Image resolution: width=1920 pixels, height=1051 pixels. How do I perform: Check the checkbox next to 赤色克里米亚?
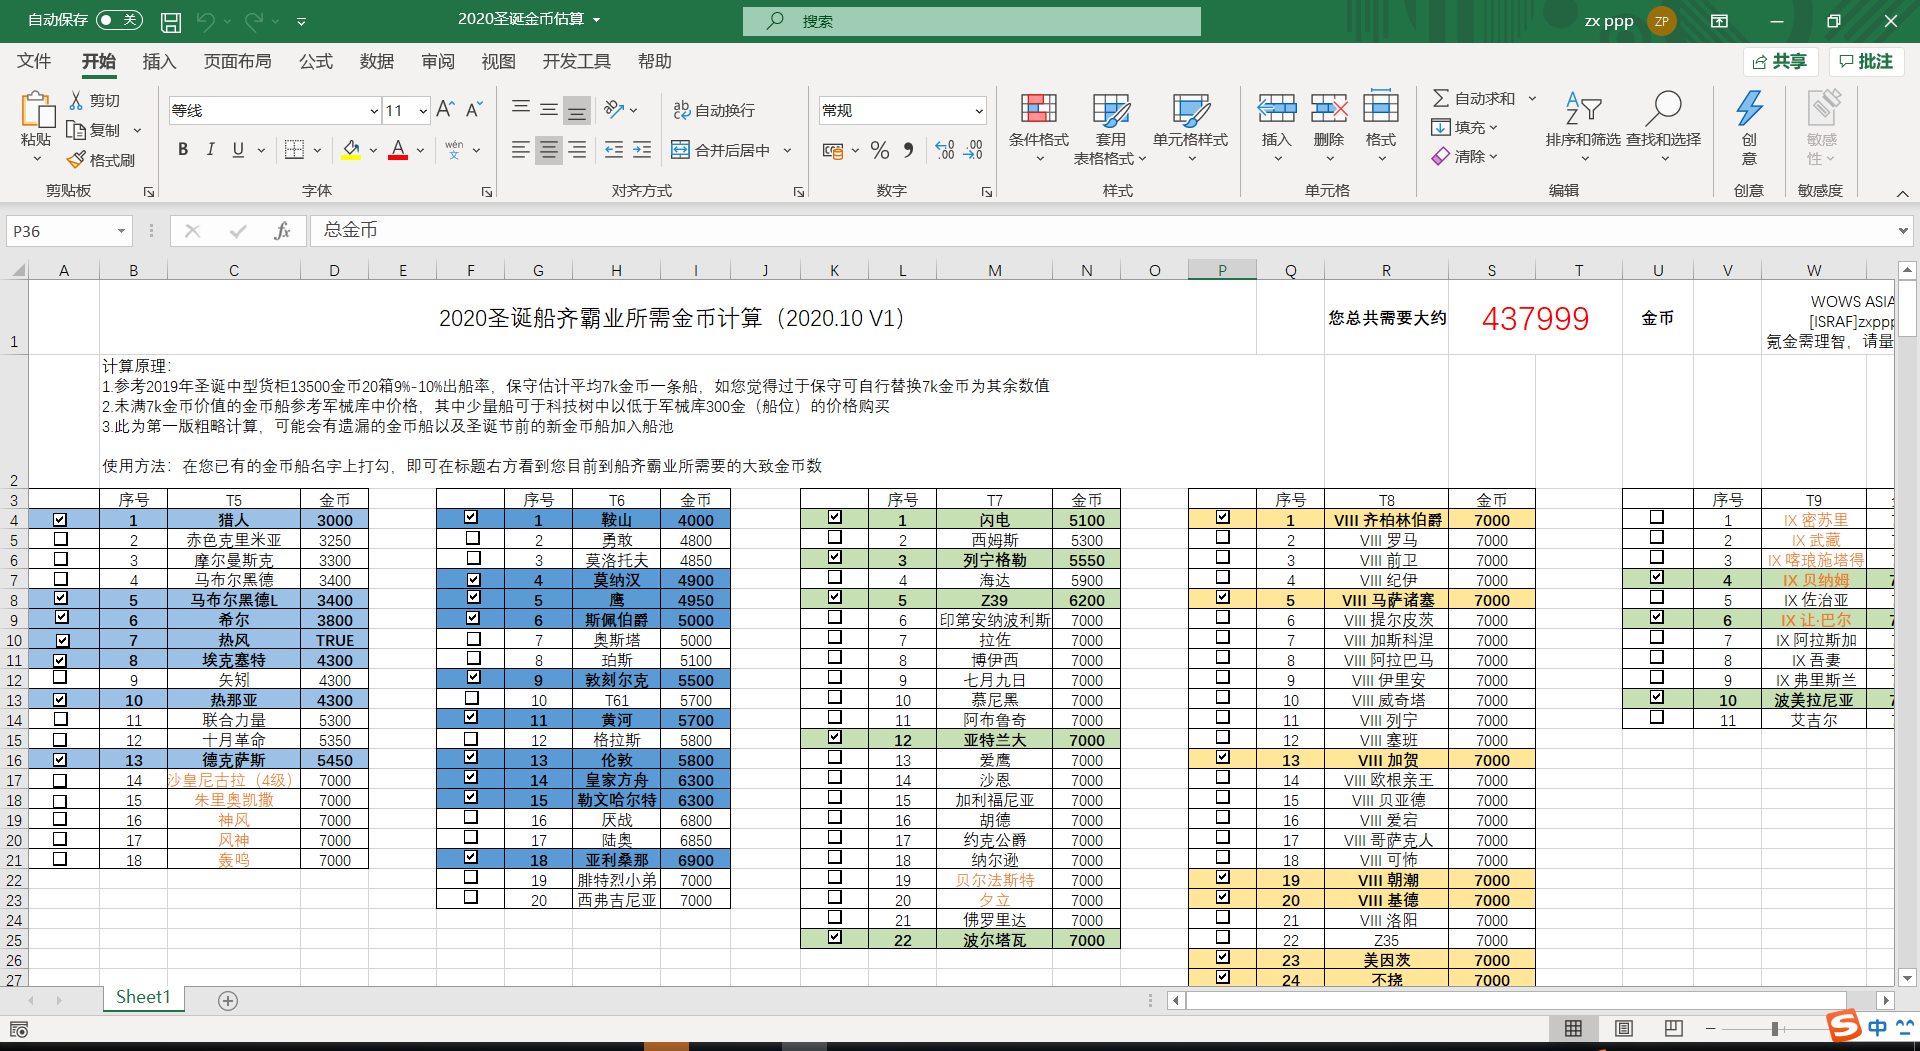[x=61, y=539]
